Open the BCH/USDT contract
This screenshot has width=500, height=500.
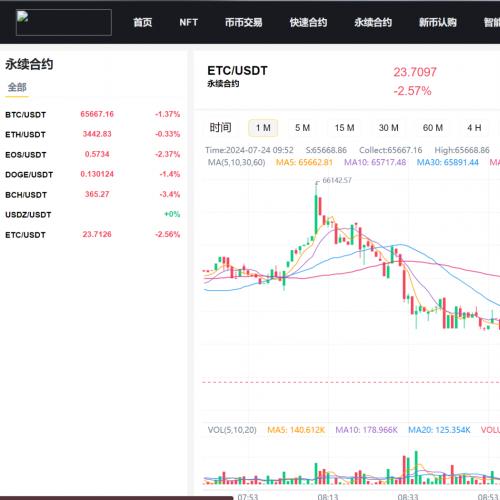[93, 194]
